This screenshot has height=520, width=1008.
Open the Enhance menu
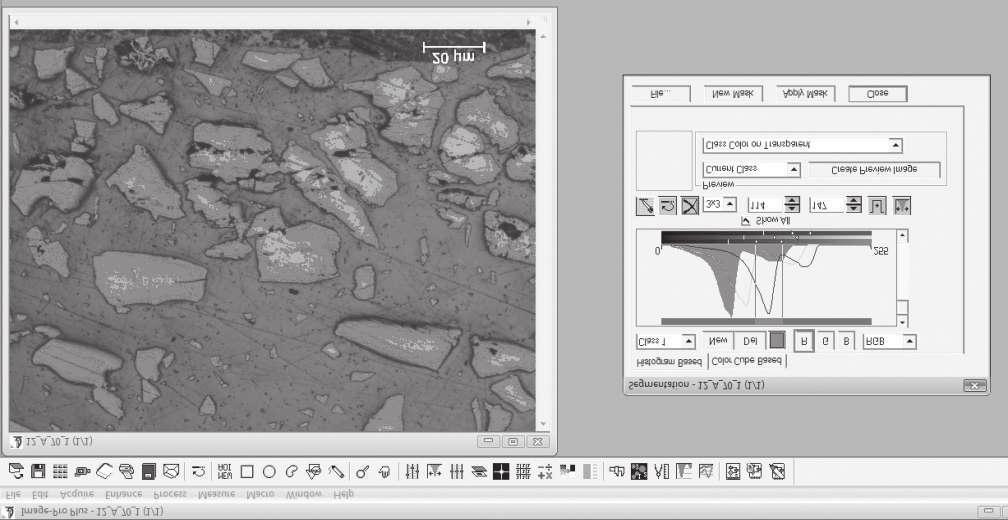pos(123,495)
